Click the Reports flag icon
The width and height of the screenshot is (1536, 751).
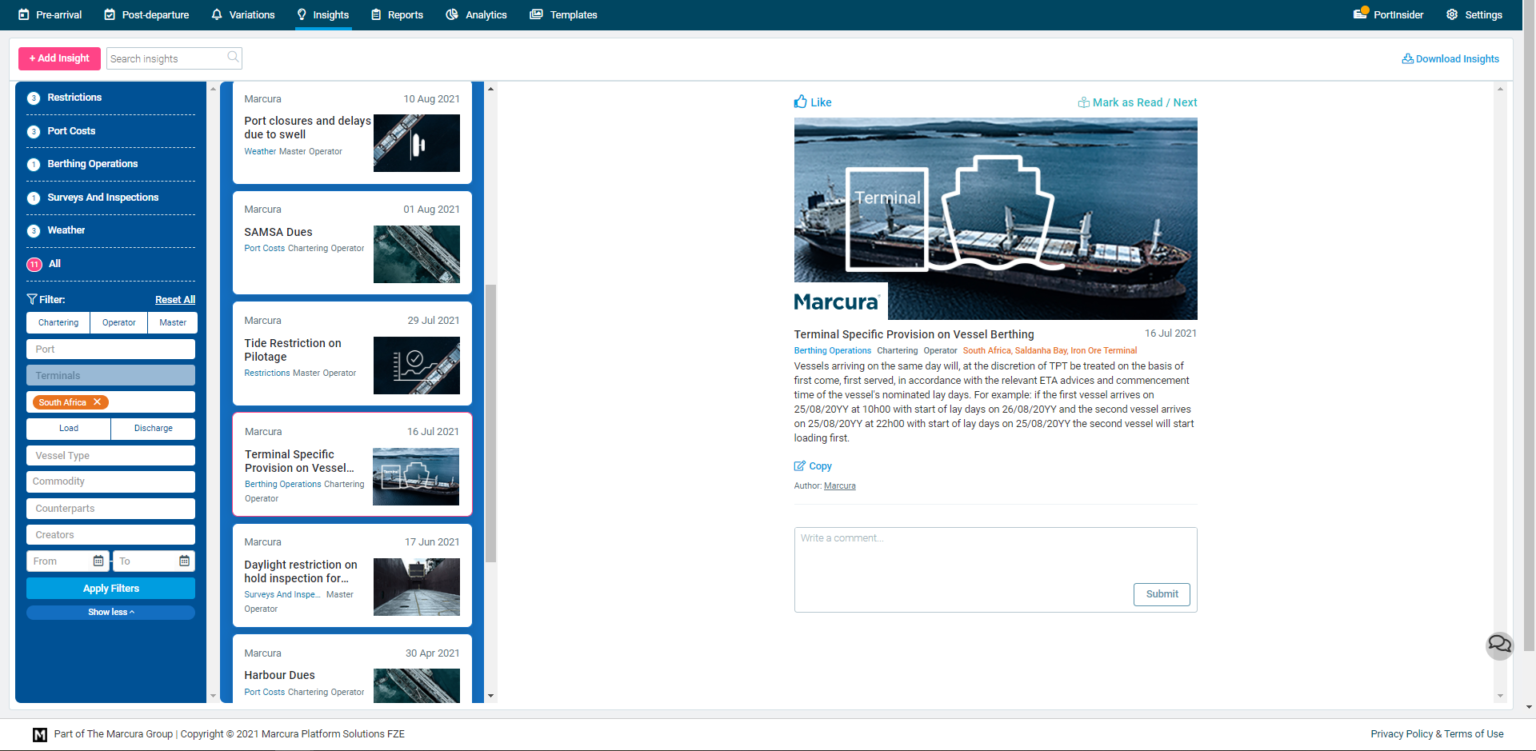(x=375, y=14)
